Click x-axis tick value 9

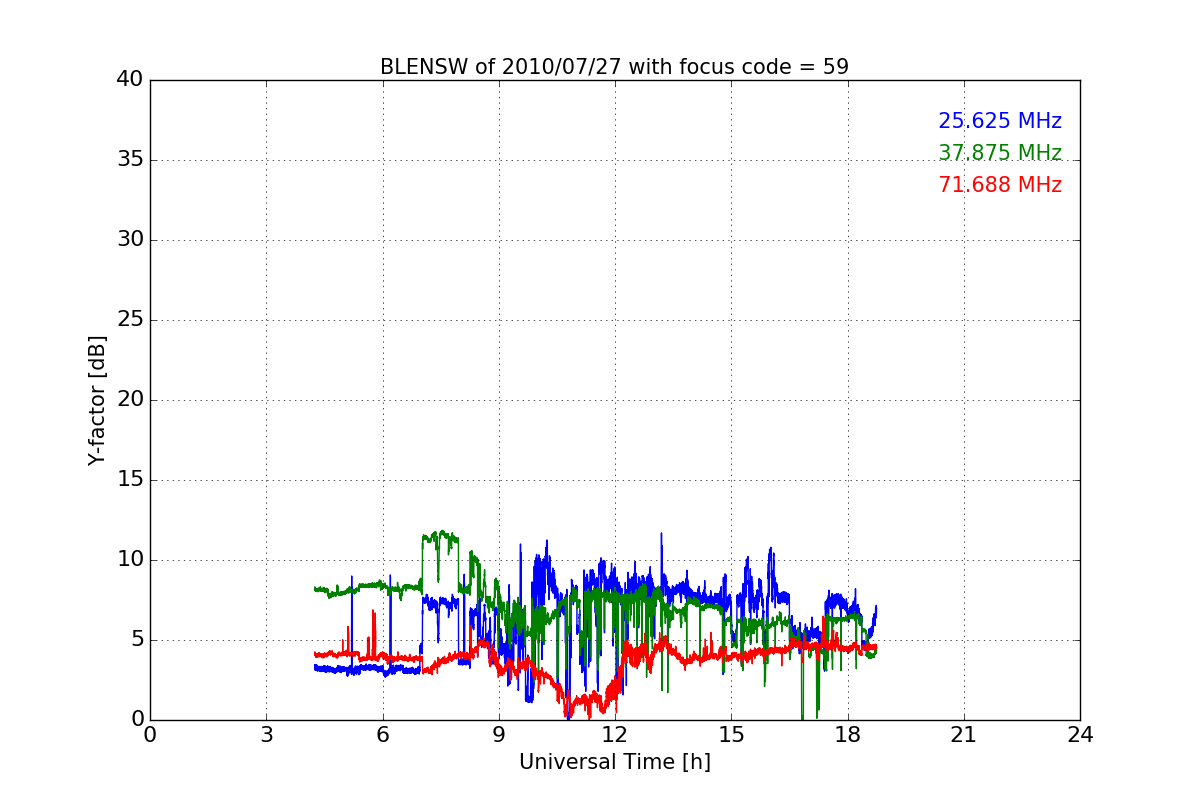click(x=499, y=735)
